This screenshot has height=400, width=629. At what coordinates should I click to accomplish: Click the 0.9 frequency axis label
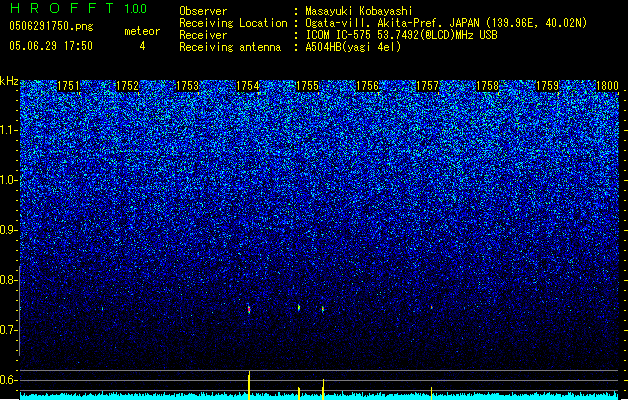pyautogui.click(x=9, y=230)
